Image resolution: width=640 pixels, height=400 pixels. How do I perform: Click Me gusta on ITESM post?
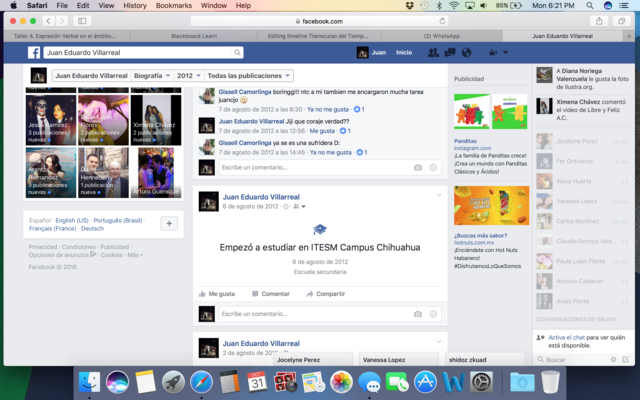(217, 294)
